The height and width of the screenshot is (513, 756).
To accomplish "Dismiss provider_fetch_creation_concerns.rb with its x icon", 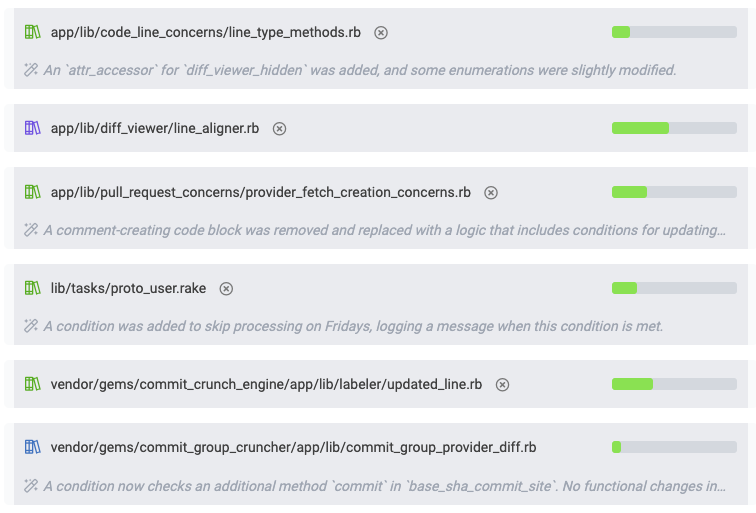I will (x=491, y=192).
